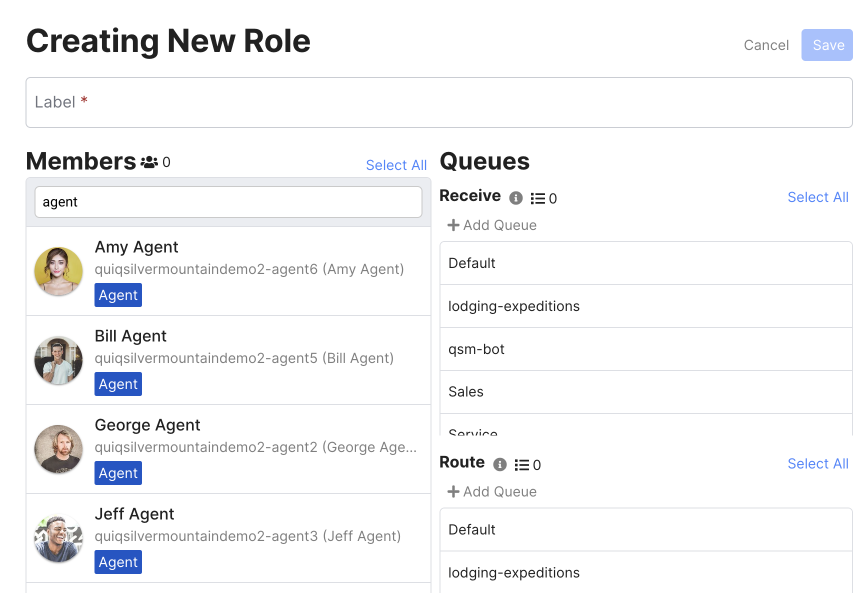
Task: Click the Route info icon
Action: [500, 465]
